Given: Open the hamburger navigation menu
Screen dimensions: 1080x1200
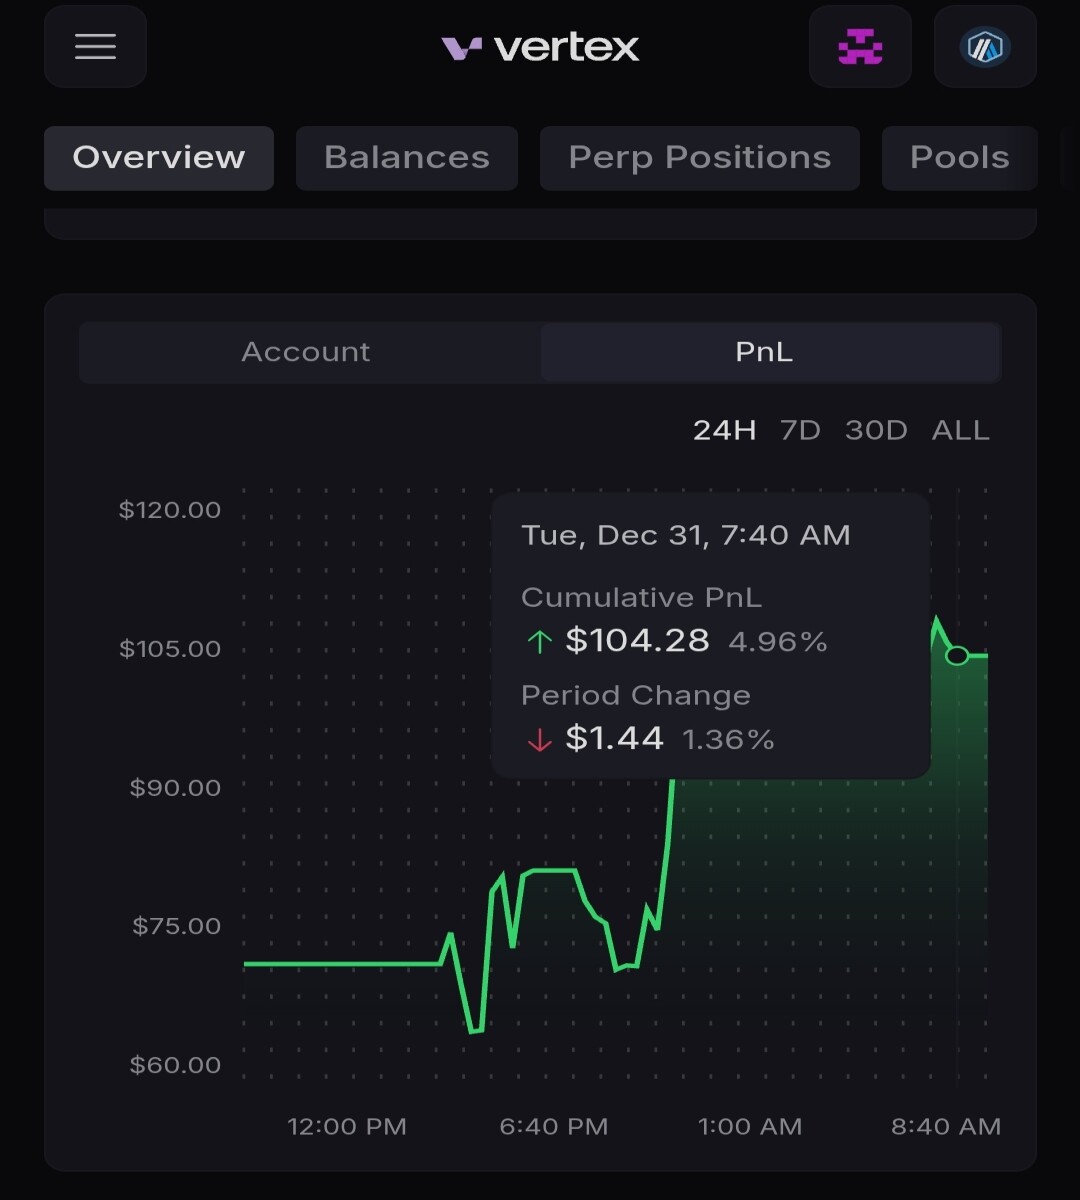Looking at the screenshot, I should tap(95, 47).
